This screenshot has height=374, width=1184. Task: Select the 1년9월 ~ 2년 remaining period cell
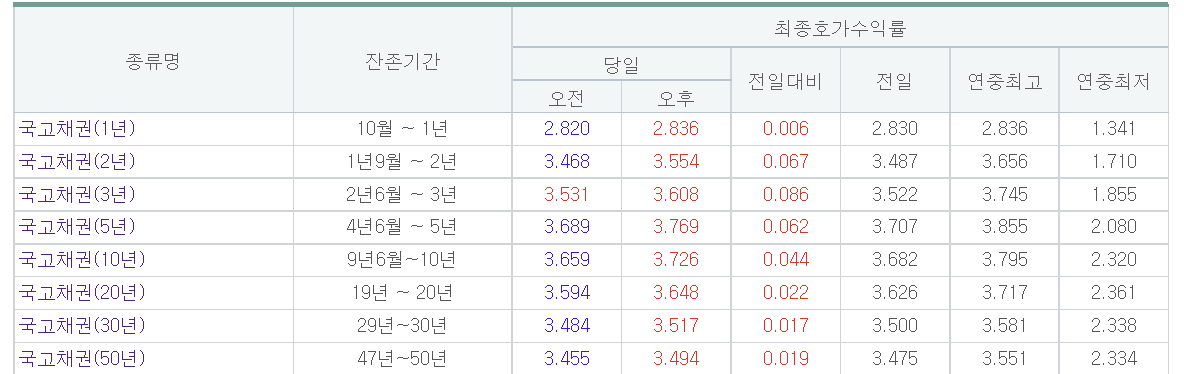(x=402, y=161)
